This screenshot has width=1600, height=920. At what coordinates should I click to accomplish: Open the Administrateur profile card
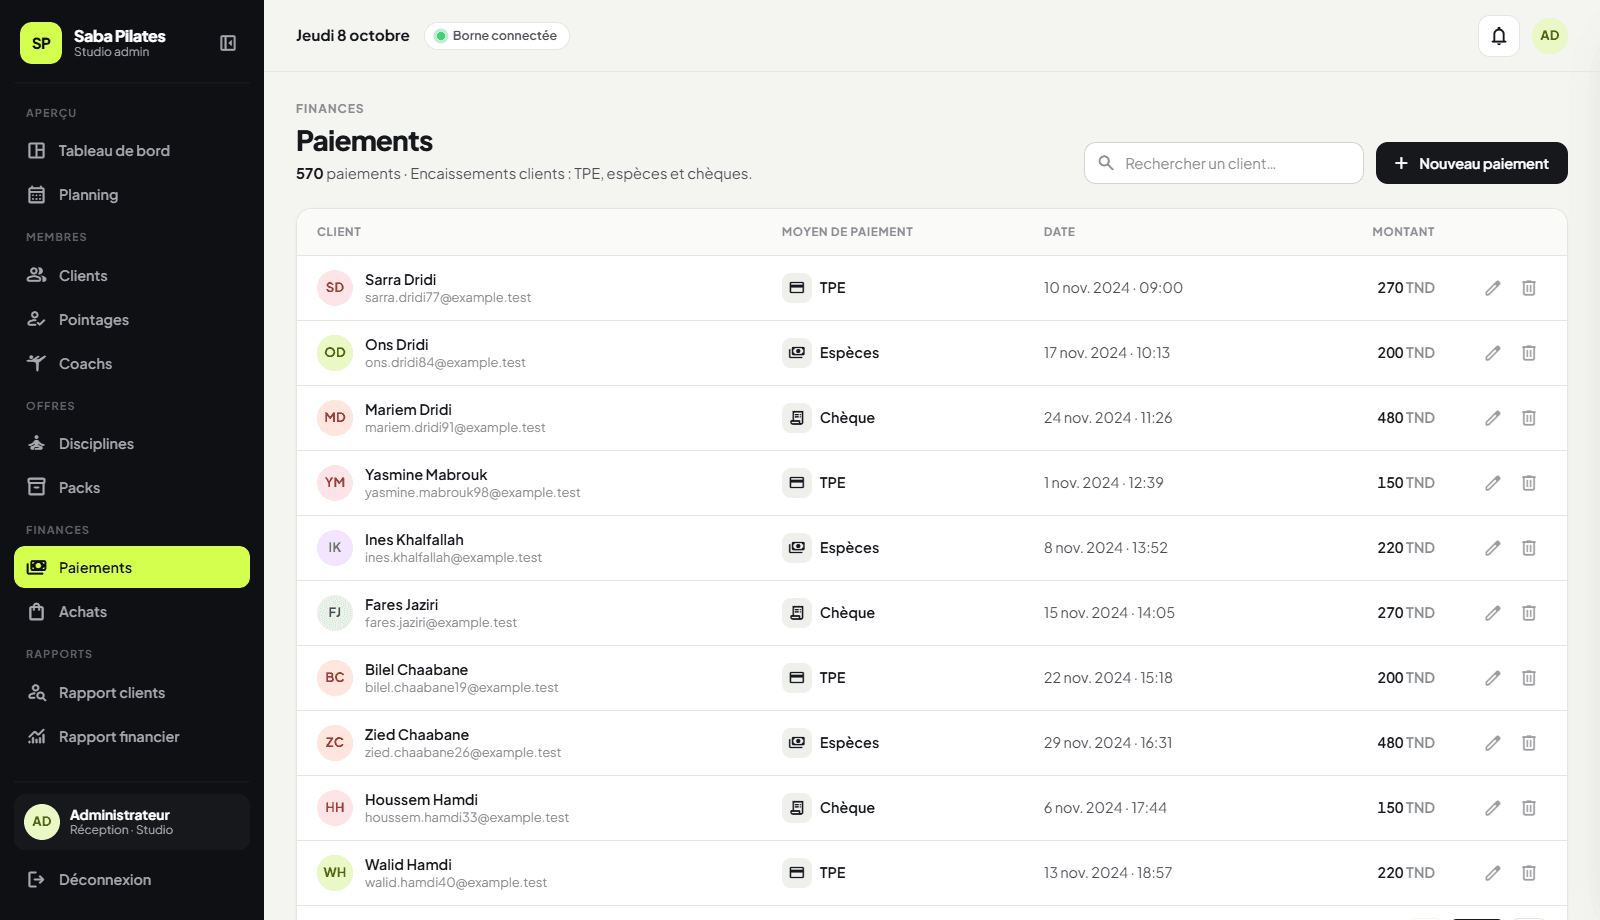pos(132,822)
